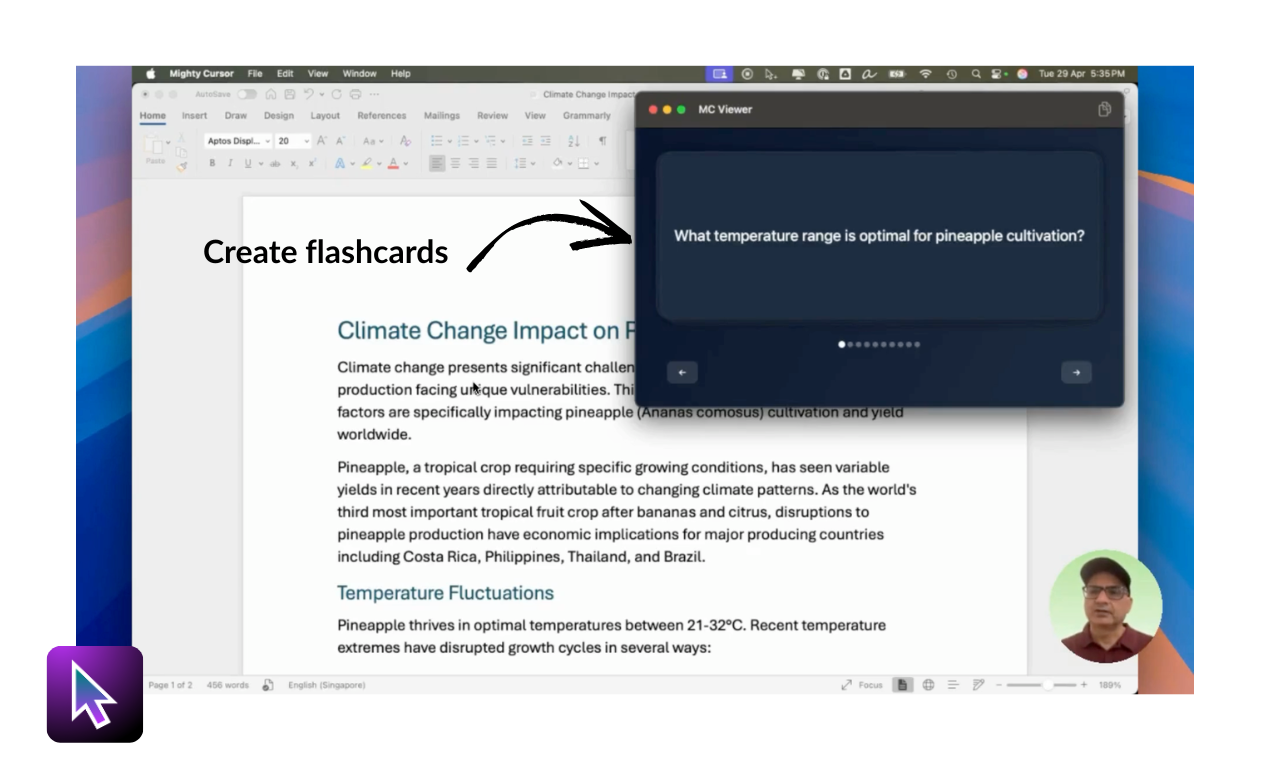Expand the font color dropdown arrow
Viewport: 1270px width, 760px height.
point(405,164)
